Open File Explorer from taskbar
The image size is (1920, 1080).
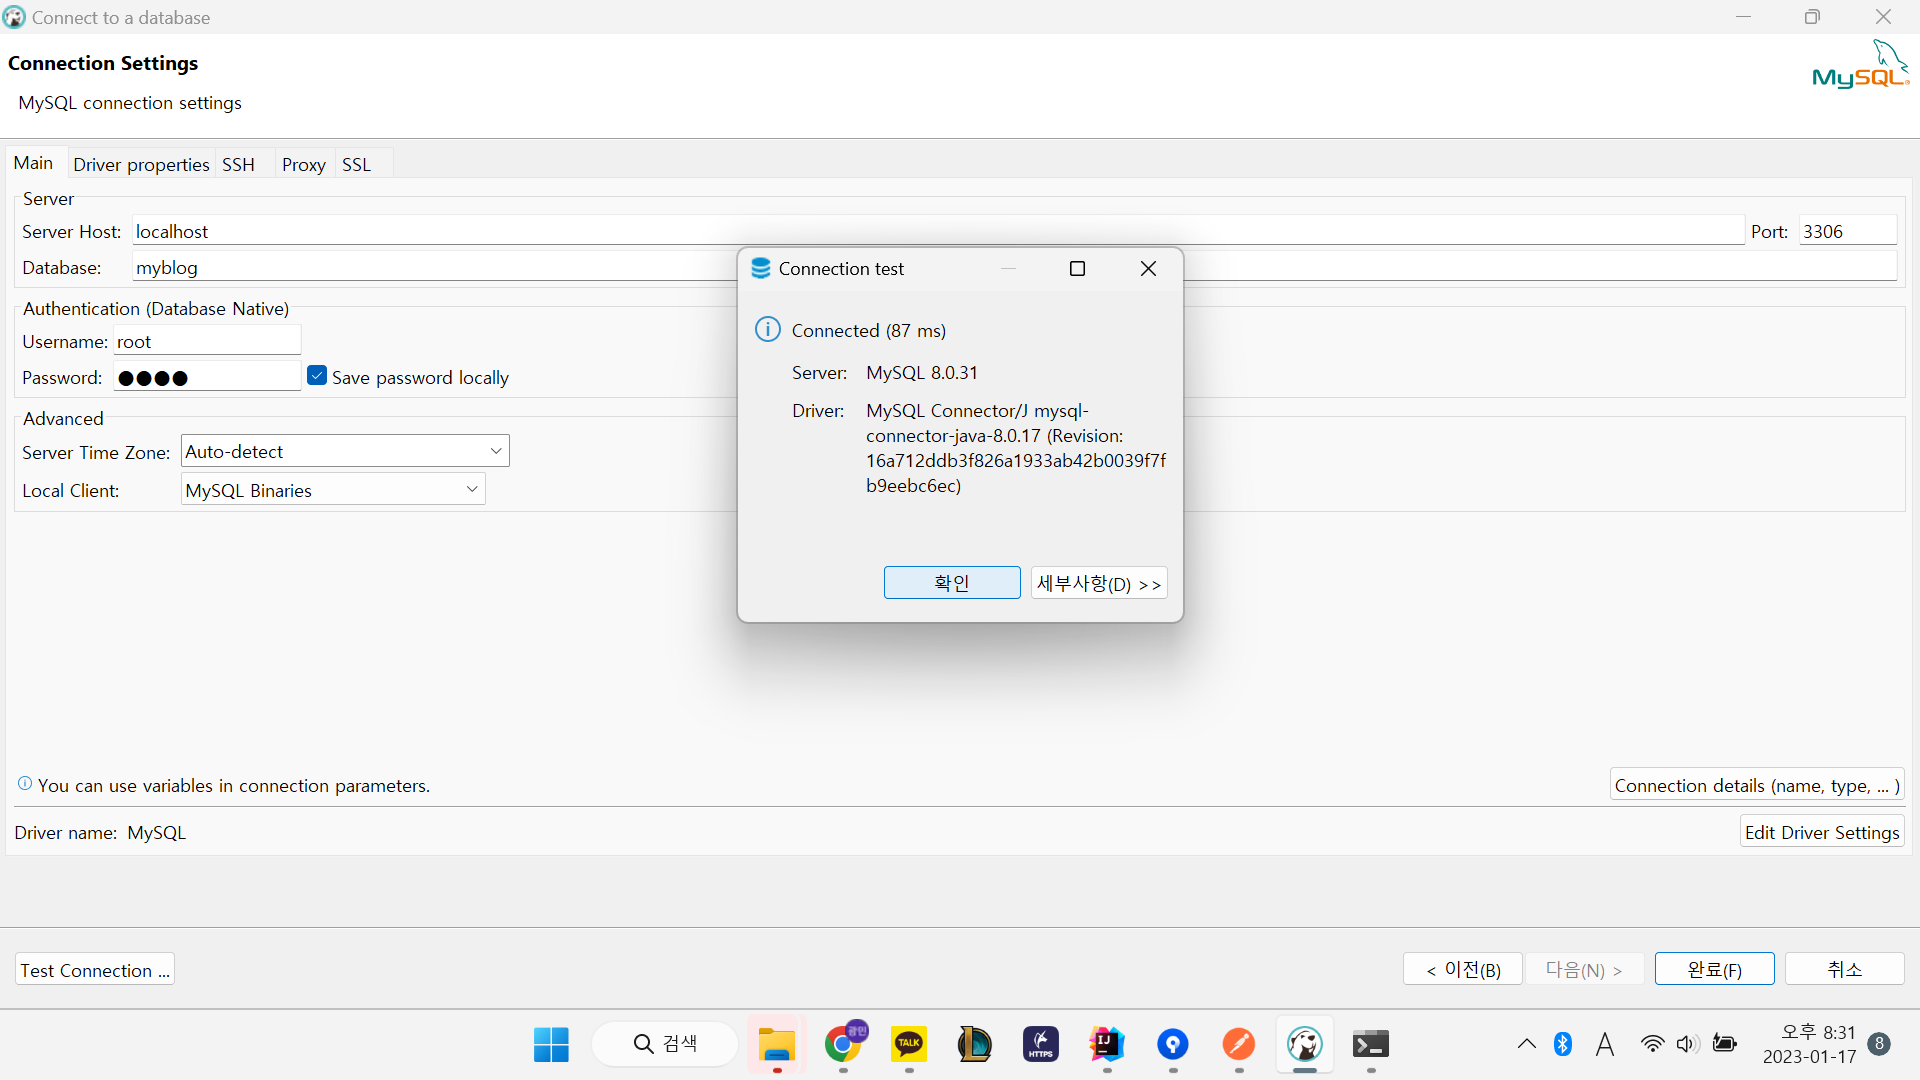tap(777, 1044)
